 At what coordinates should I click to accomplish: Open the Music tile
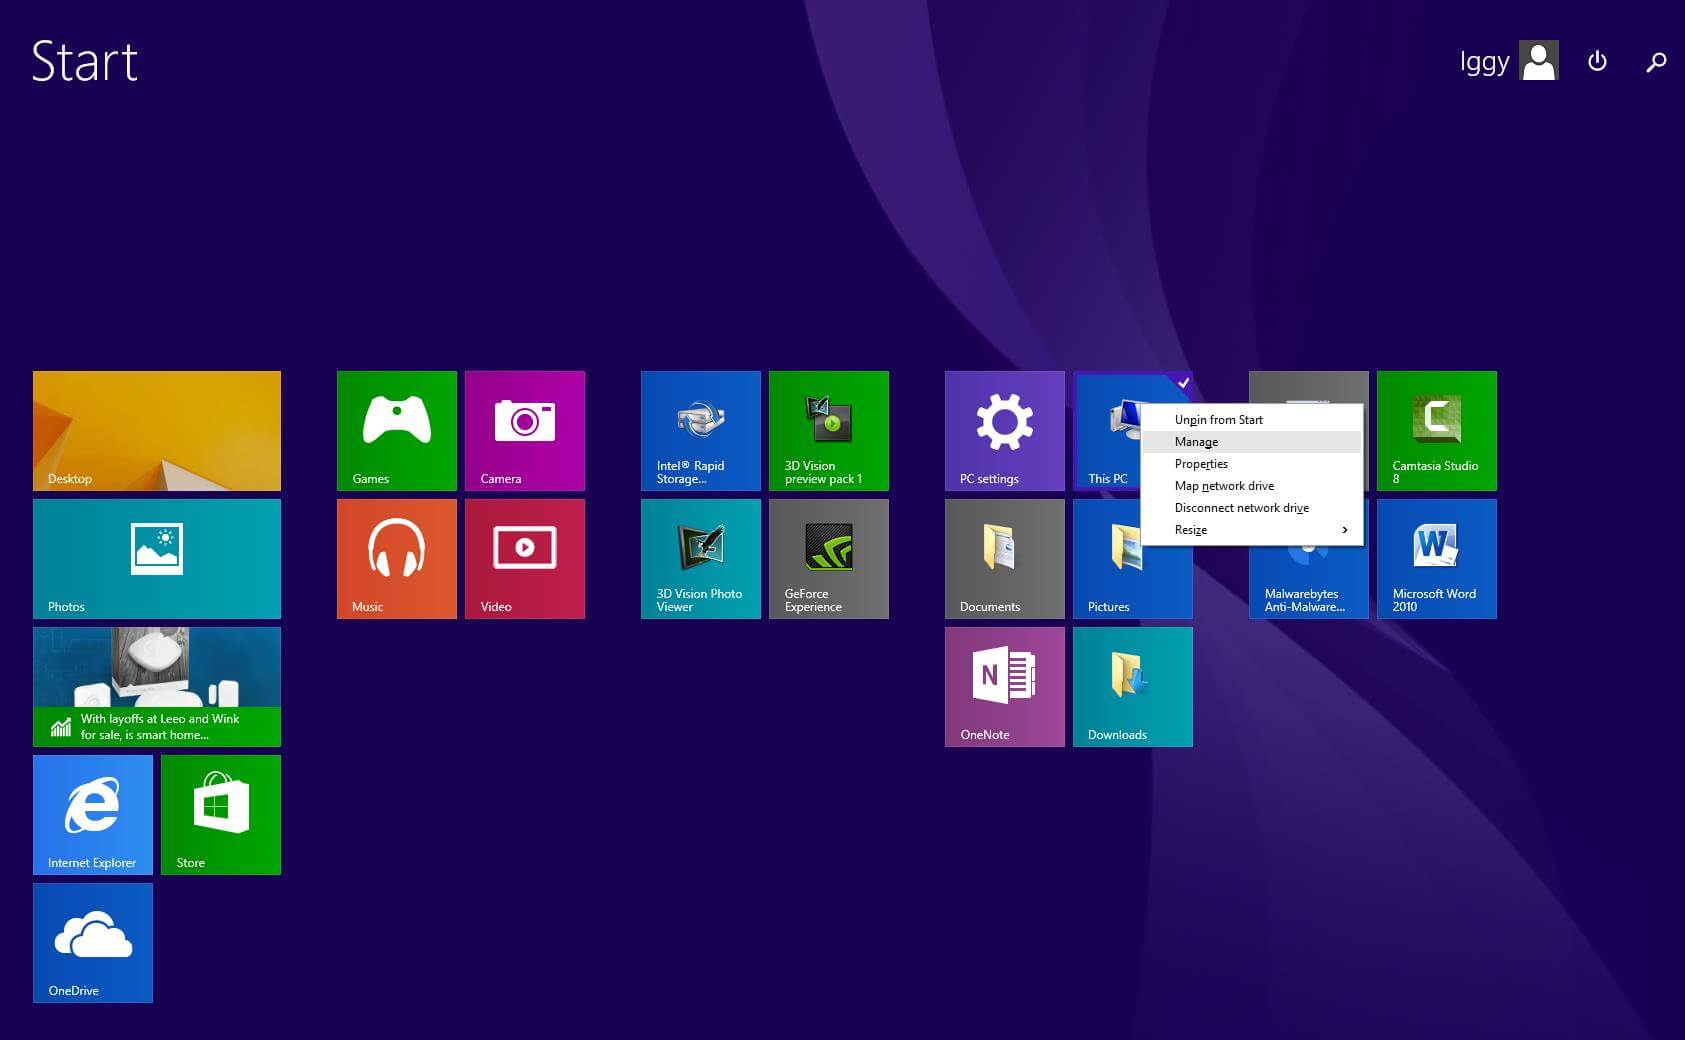click(396, 558)
